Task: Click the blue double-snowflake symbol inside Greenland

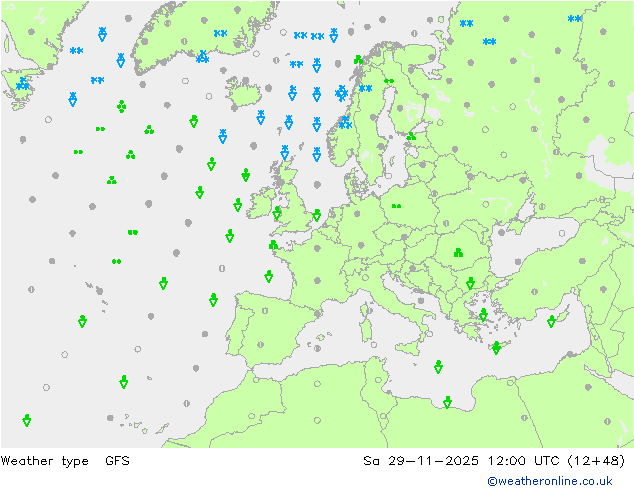Action: 220,34
